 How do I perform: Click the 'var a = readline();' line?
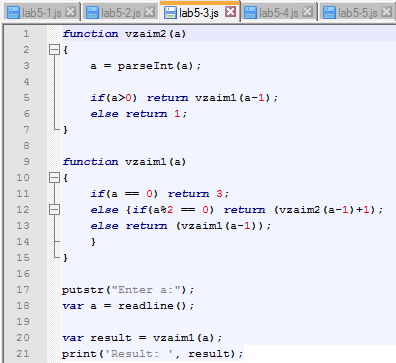(x=128, y=306)
